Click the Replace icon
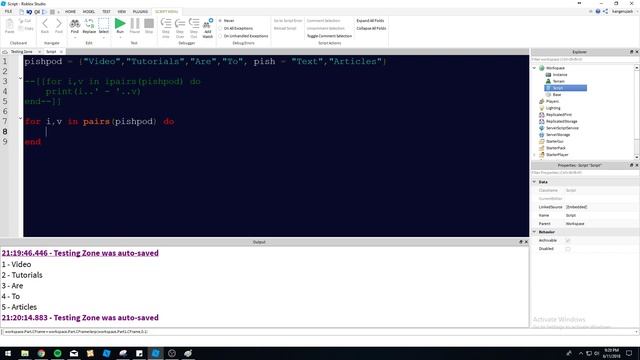The width and height of the screenshot is (640, 360). (89, 24)
